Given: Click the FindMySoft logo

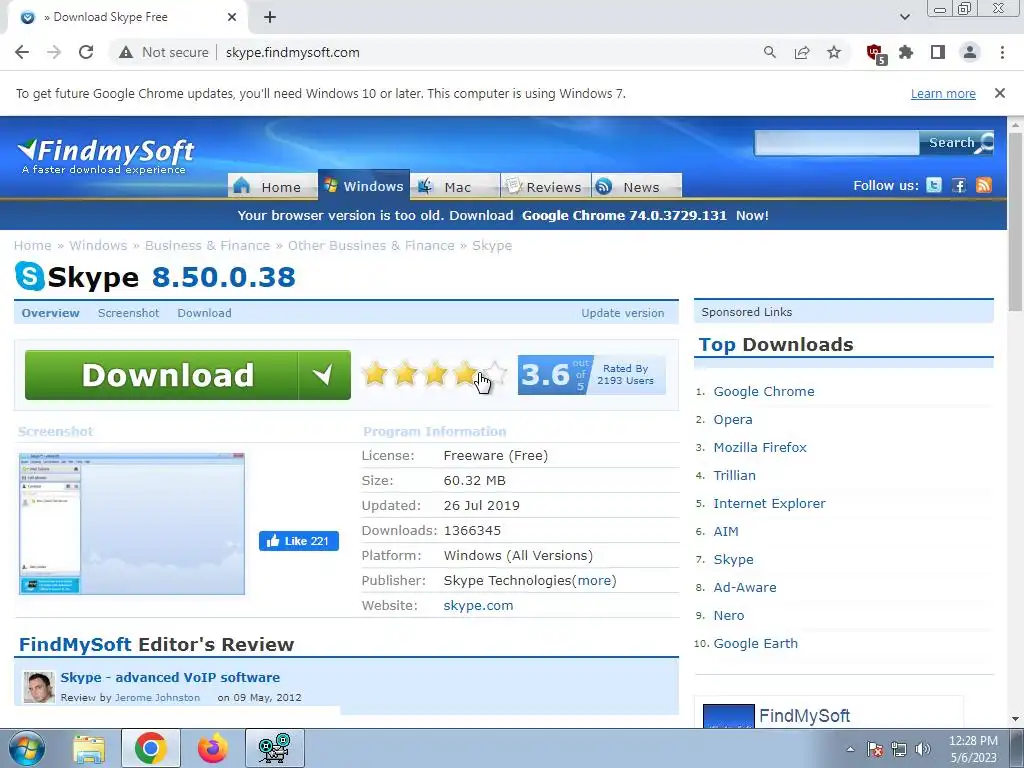Looking at the screenshot, I should 106,156.
